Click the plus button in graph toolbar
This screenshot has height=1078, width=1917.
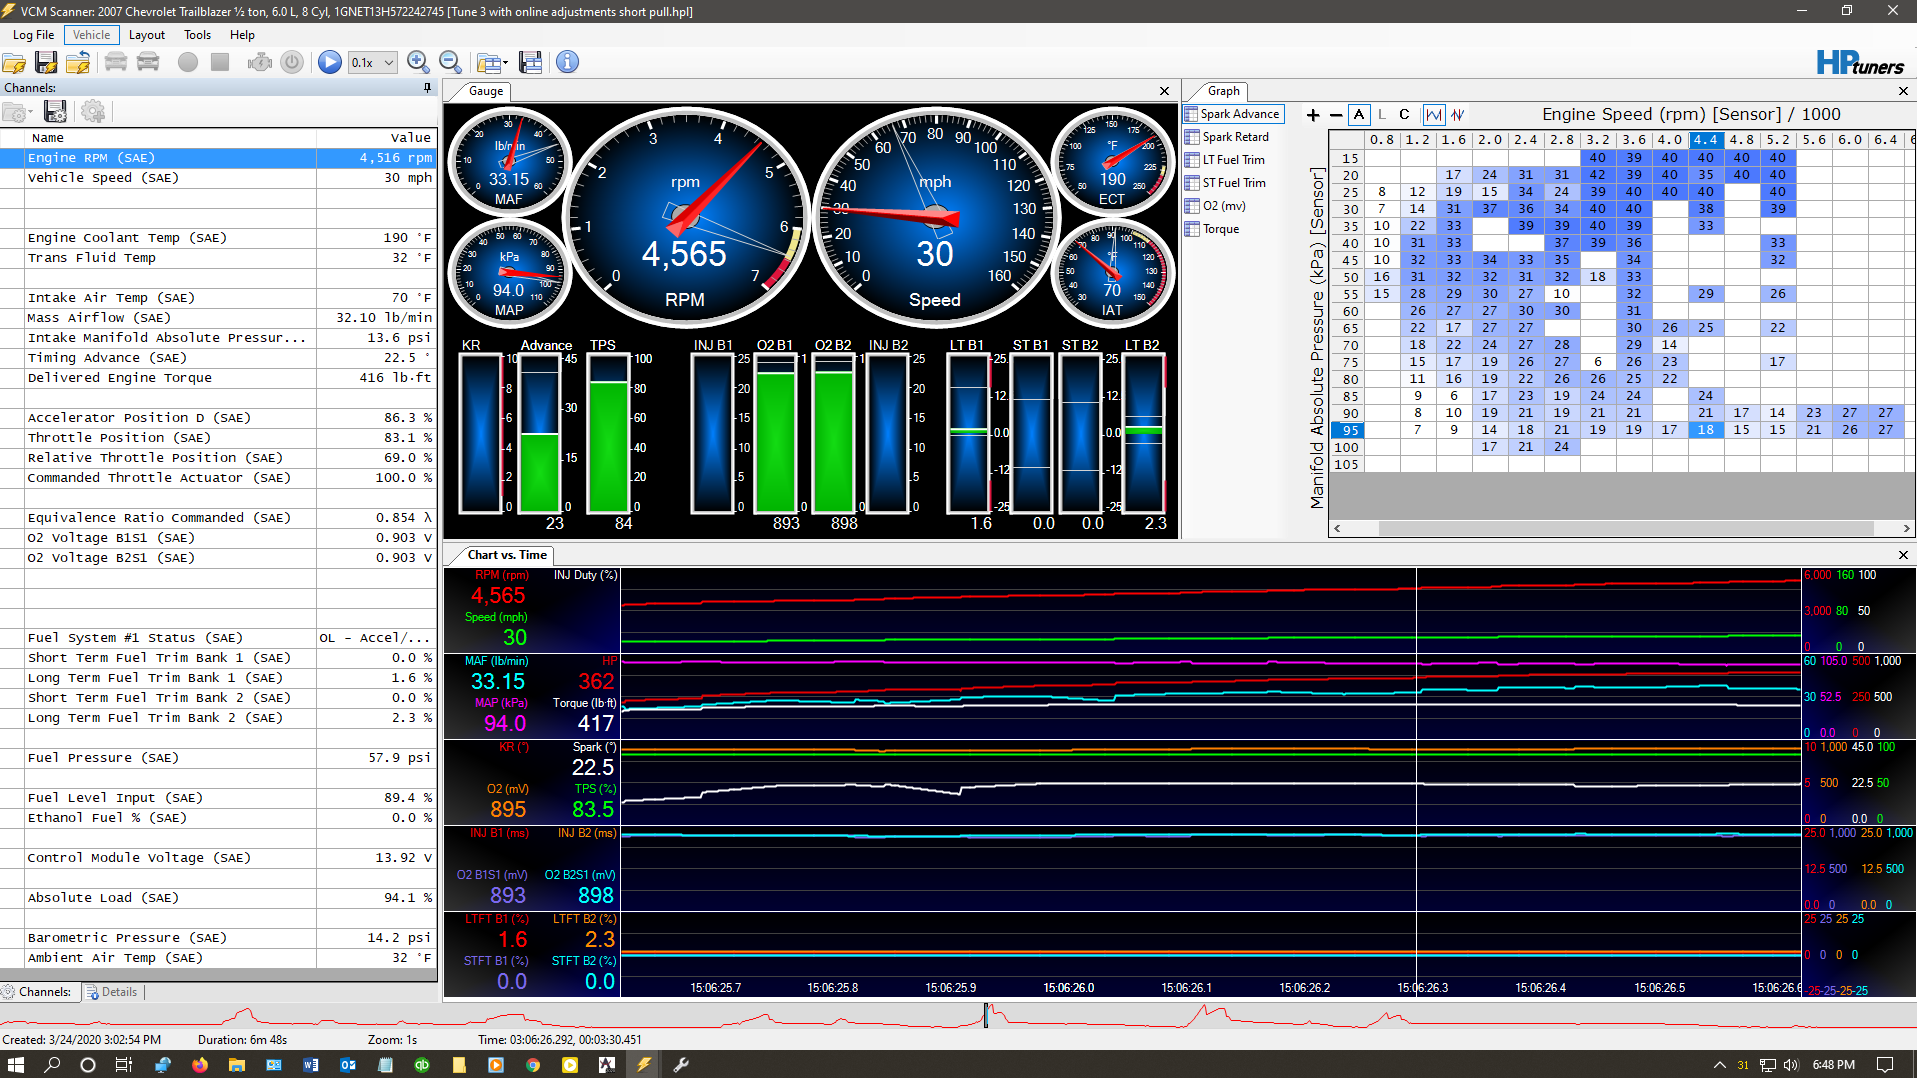click(1313, 115)
